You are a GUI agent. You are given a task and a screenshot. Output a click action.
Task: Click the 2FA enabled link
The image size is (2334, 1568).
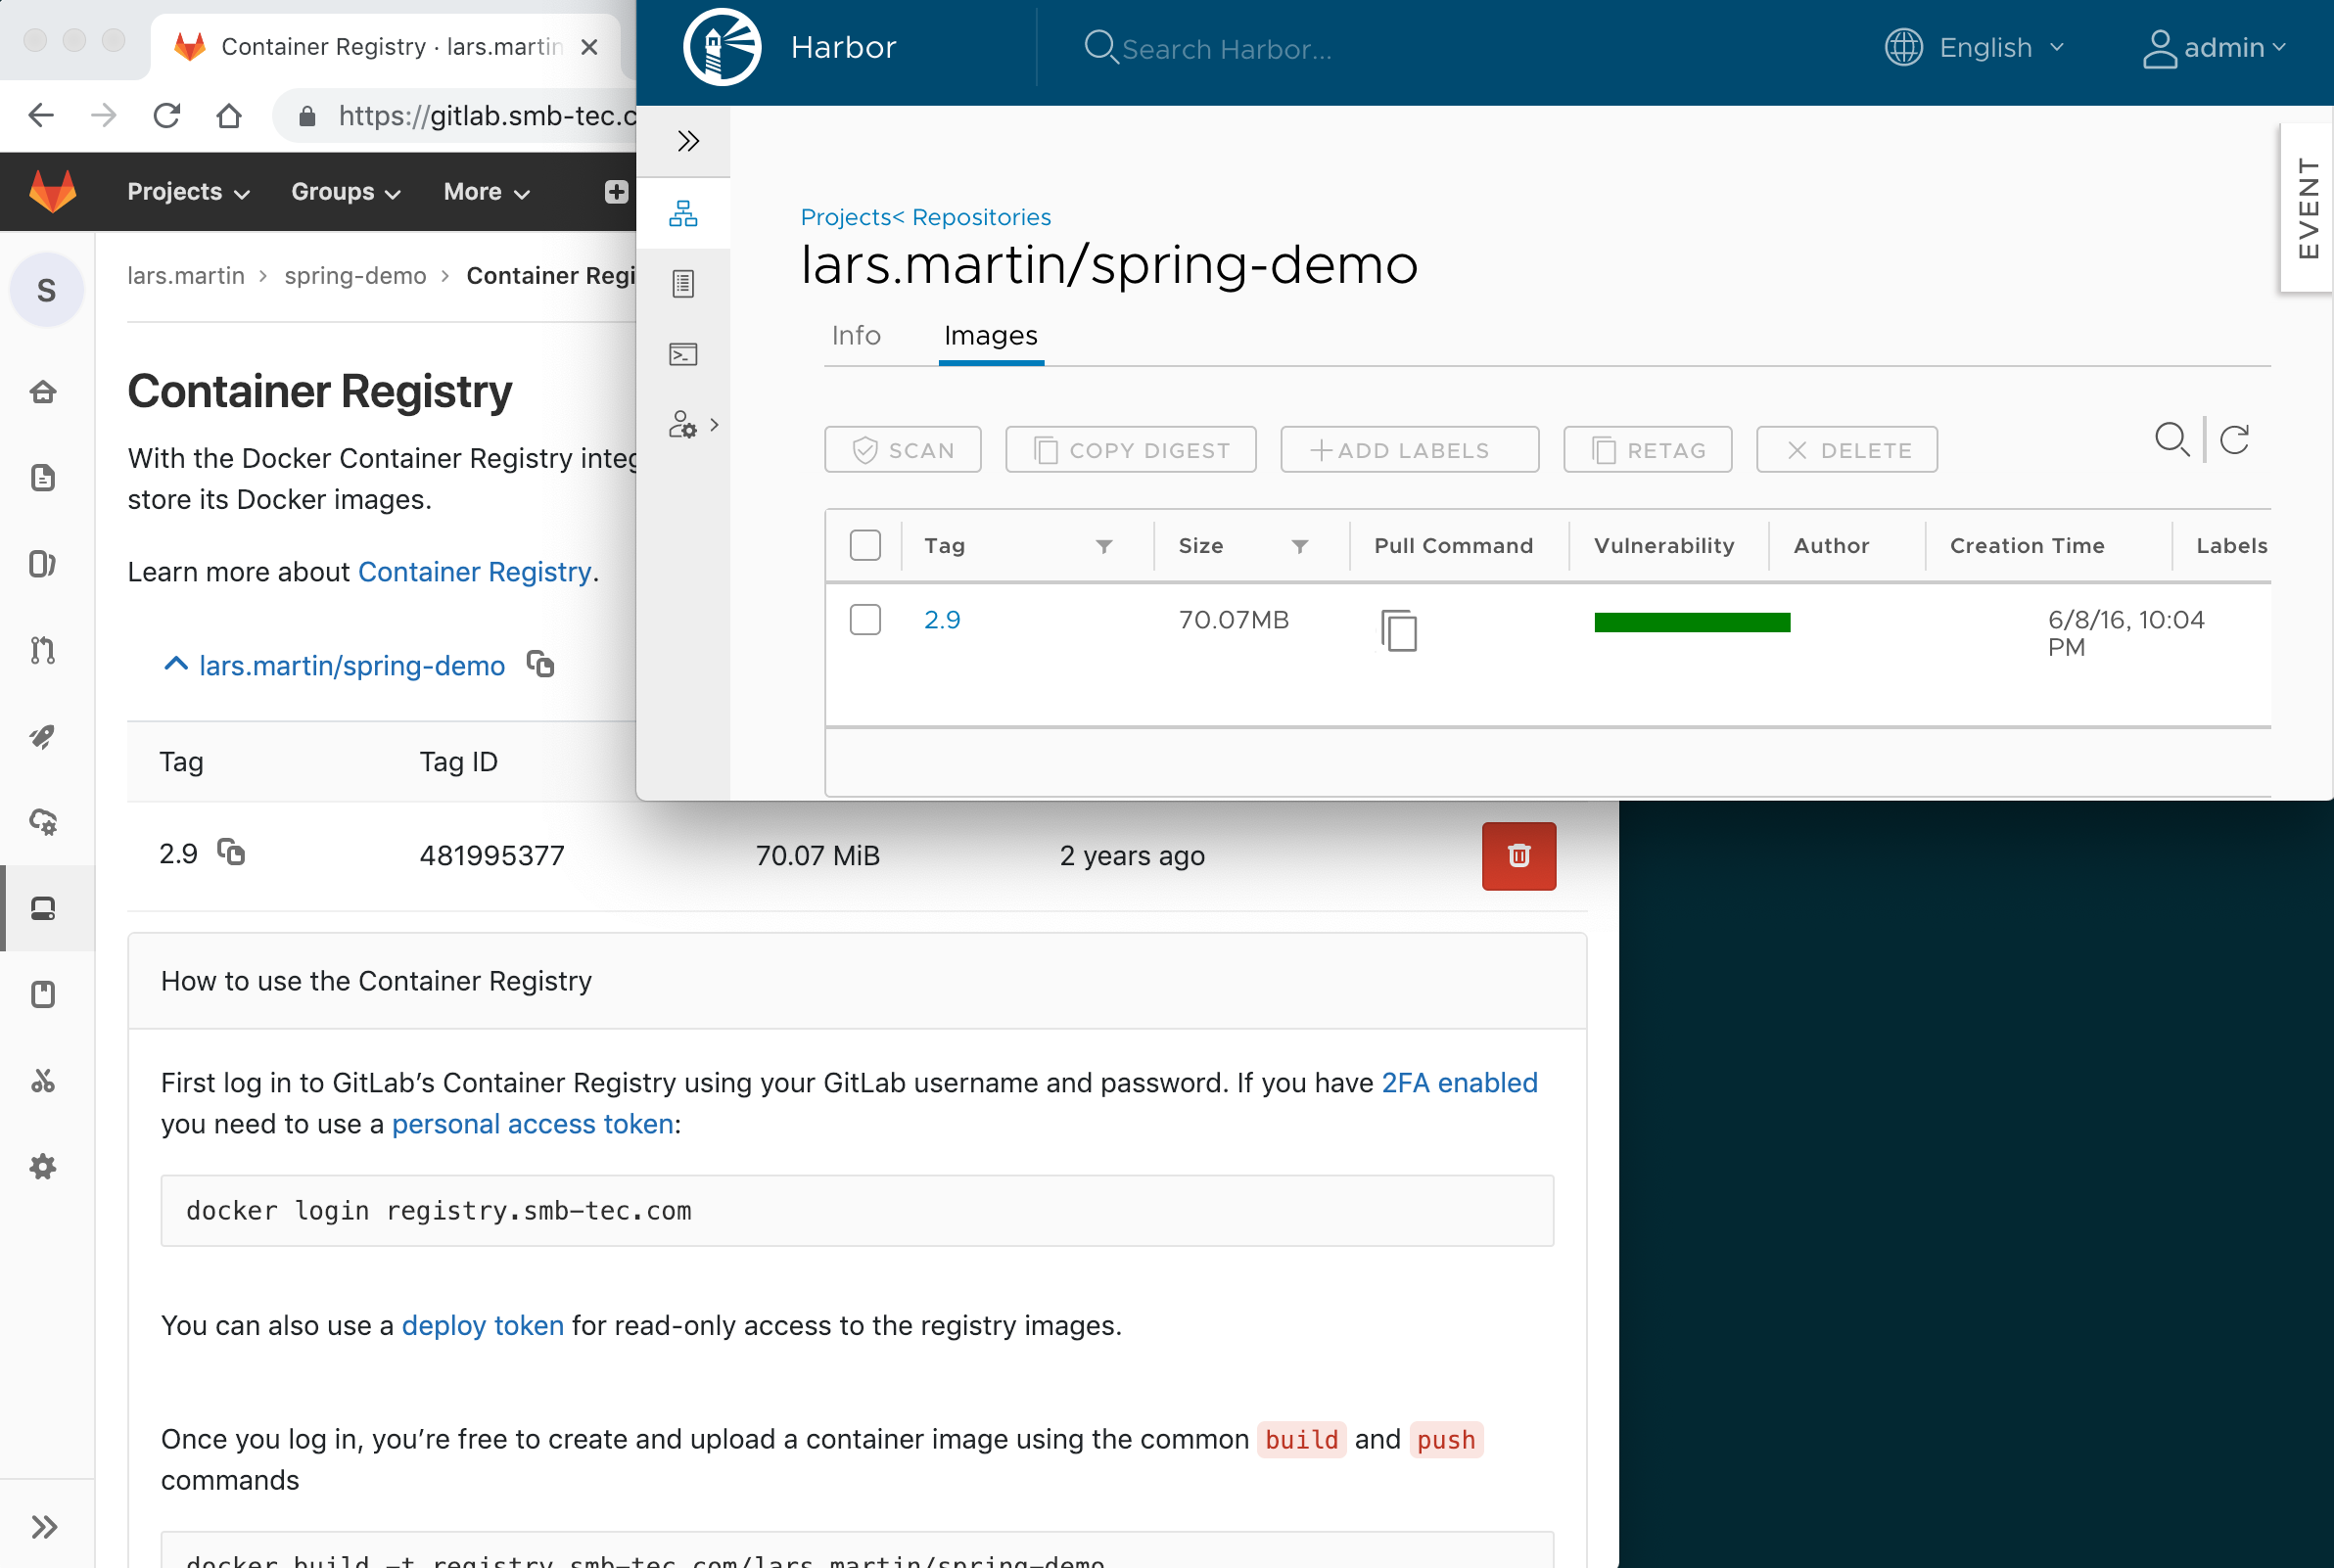point(1459,1082)
